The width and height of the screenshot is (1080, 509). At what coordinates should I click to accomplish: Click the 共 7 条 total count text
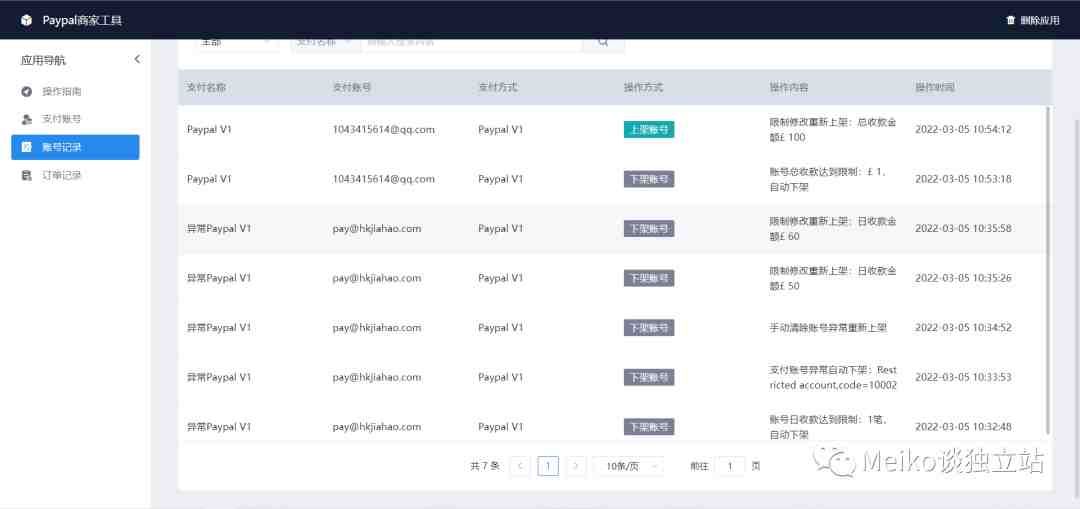(484, 466)
